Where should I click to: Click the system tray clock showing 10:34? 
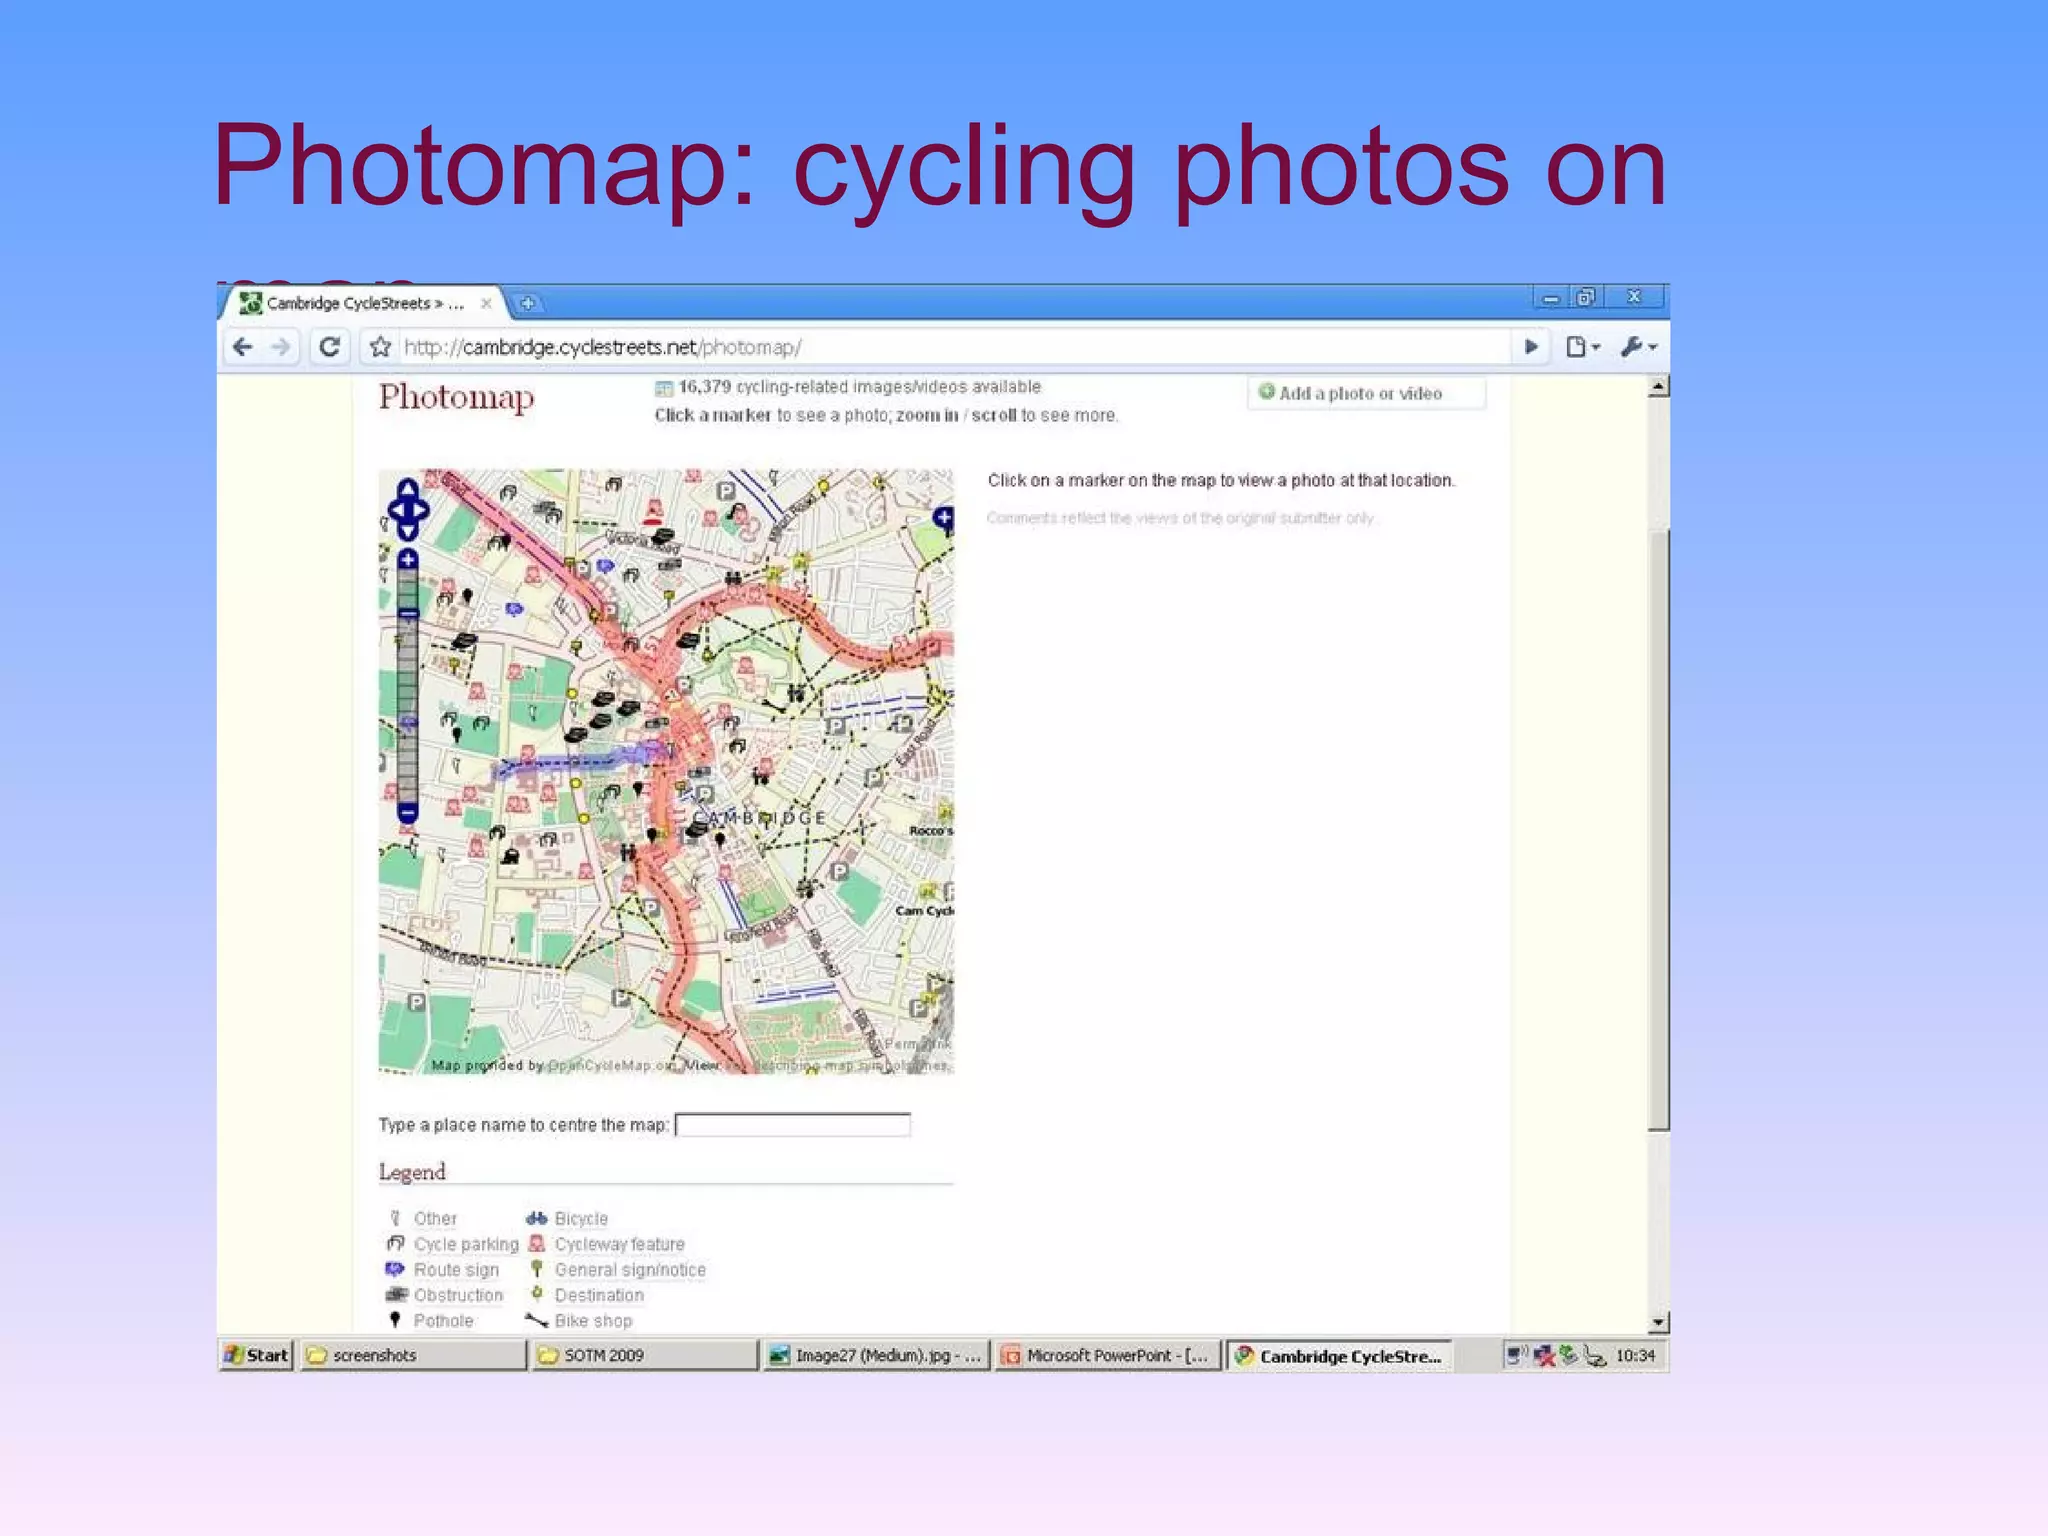pyautogui.click(x=1636, y=1355)
